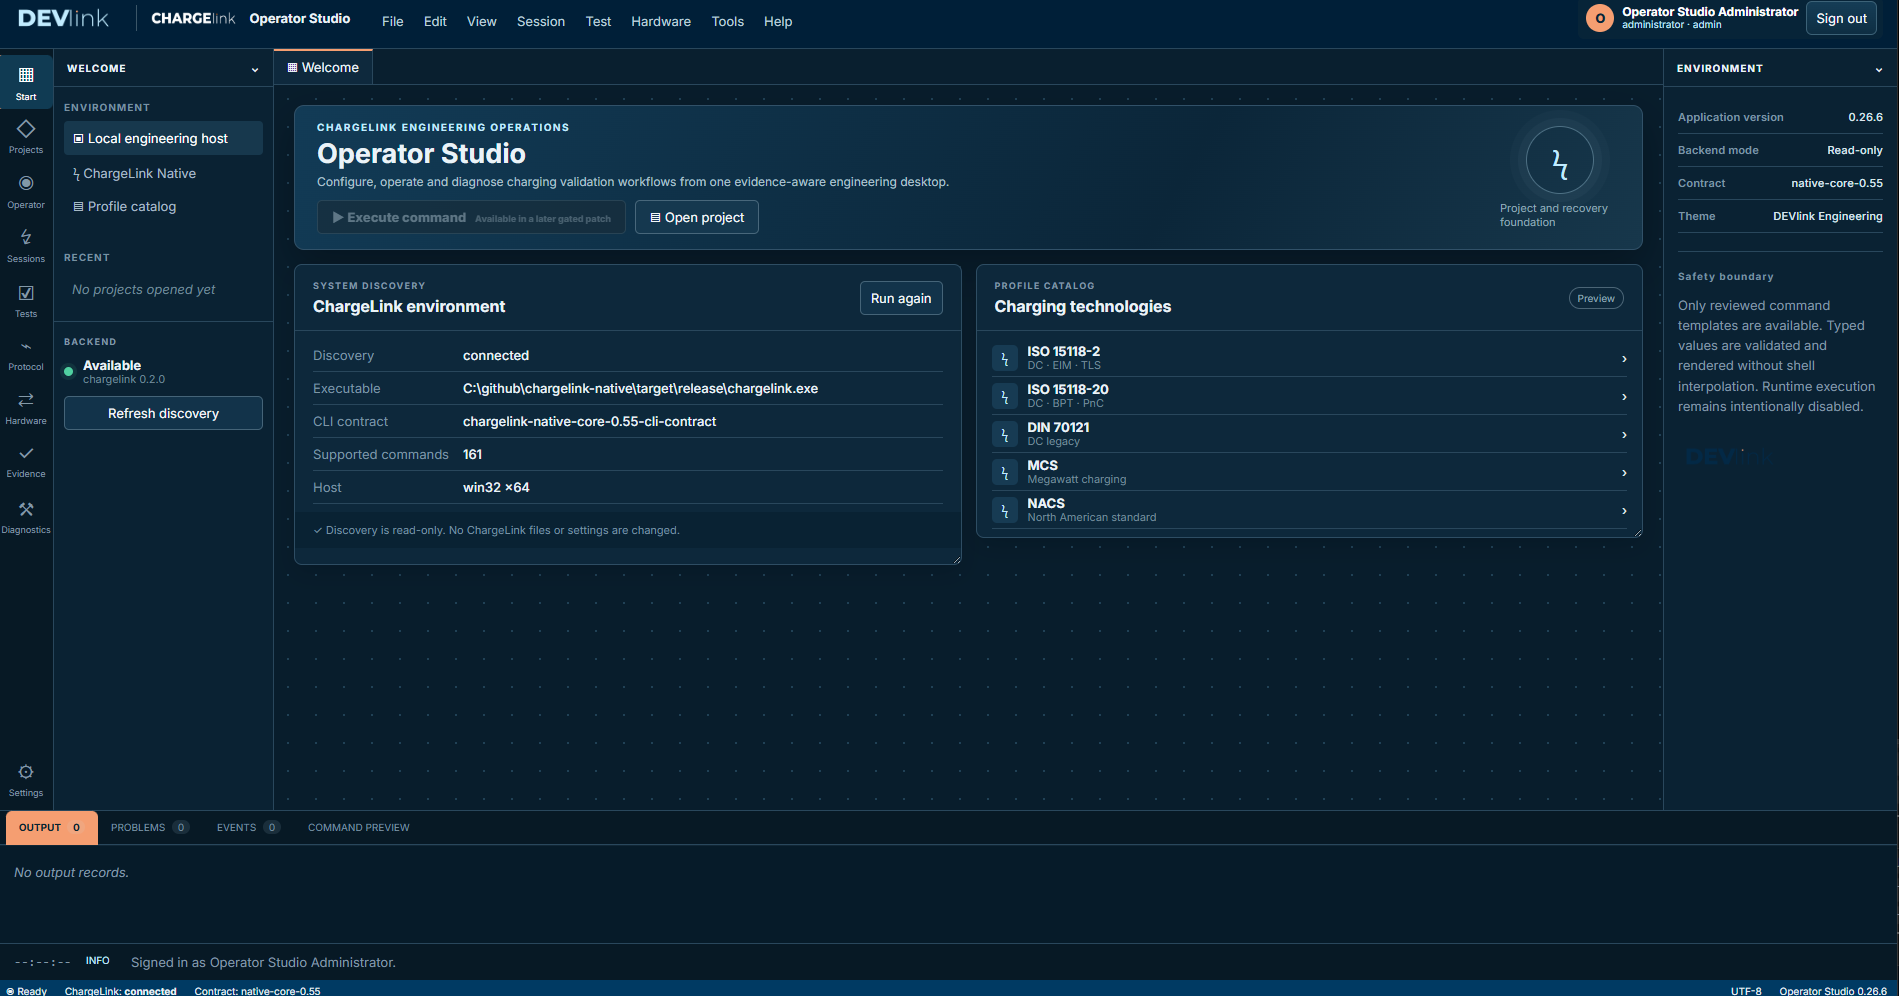
Task: Click Application version value 0.26.6
Action: pos(1865,117)
